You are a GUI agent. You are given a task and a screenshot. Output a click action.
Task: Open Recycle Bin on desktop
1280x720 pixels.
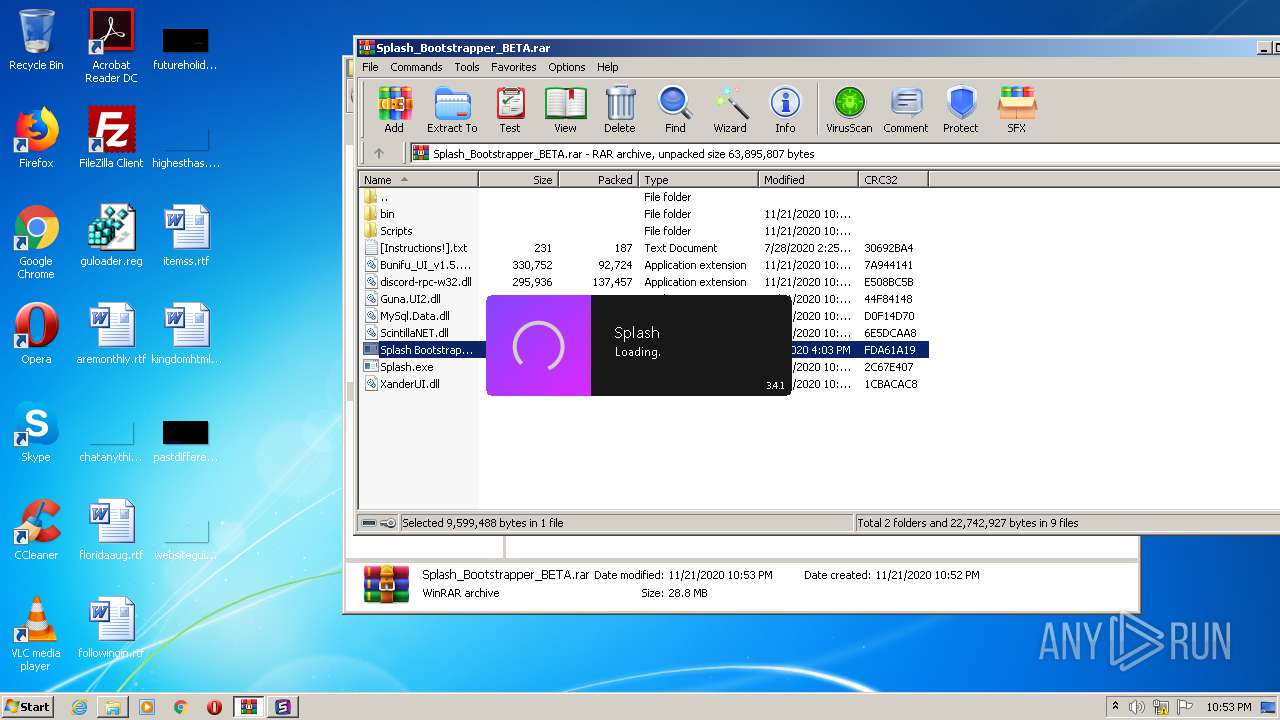(x=36, y=40)
